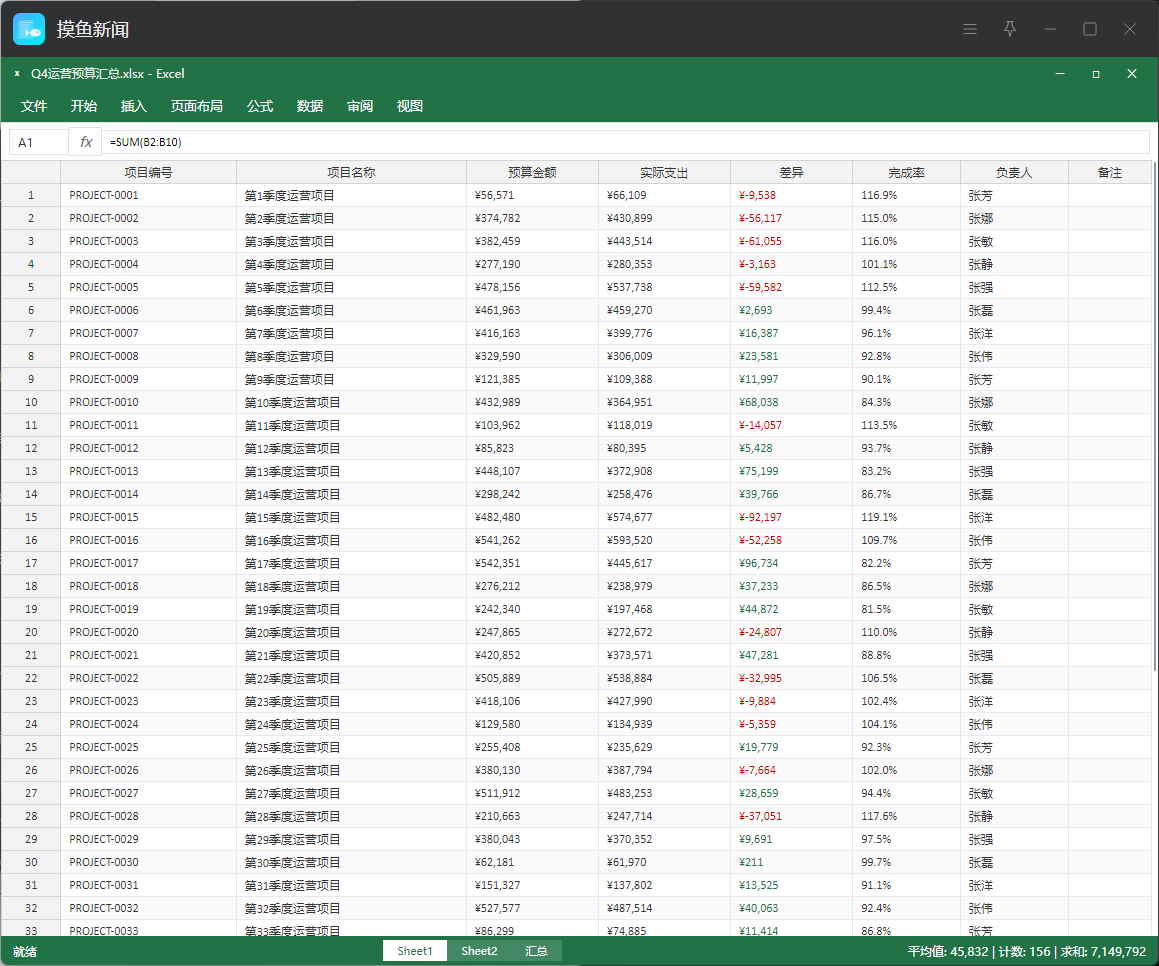
Task: Click the 就绪 status text
Action: pyautogui.click(x=25, y=951)
